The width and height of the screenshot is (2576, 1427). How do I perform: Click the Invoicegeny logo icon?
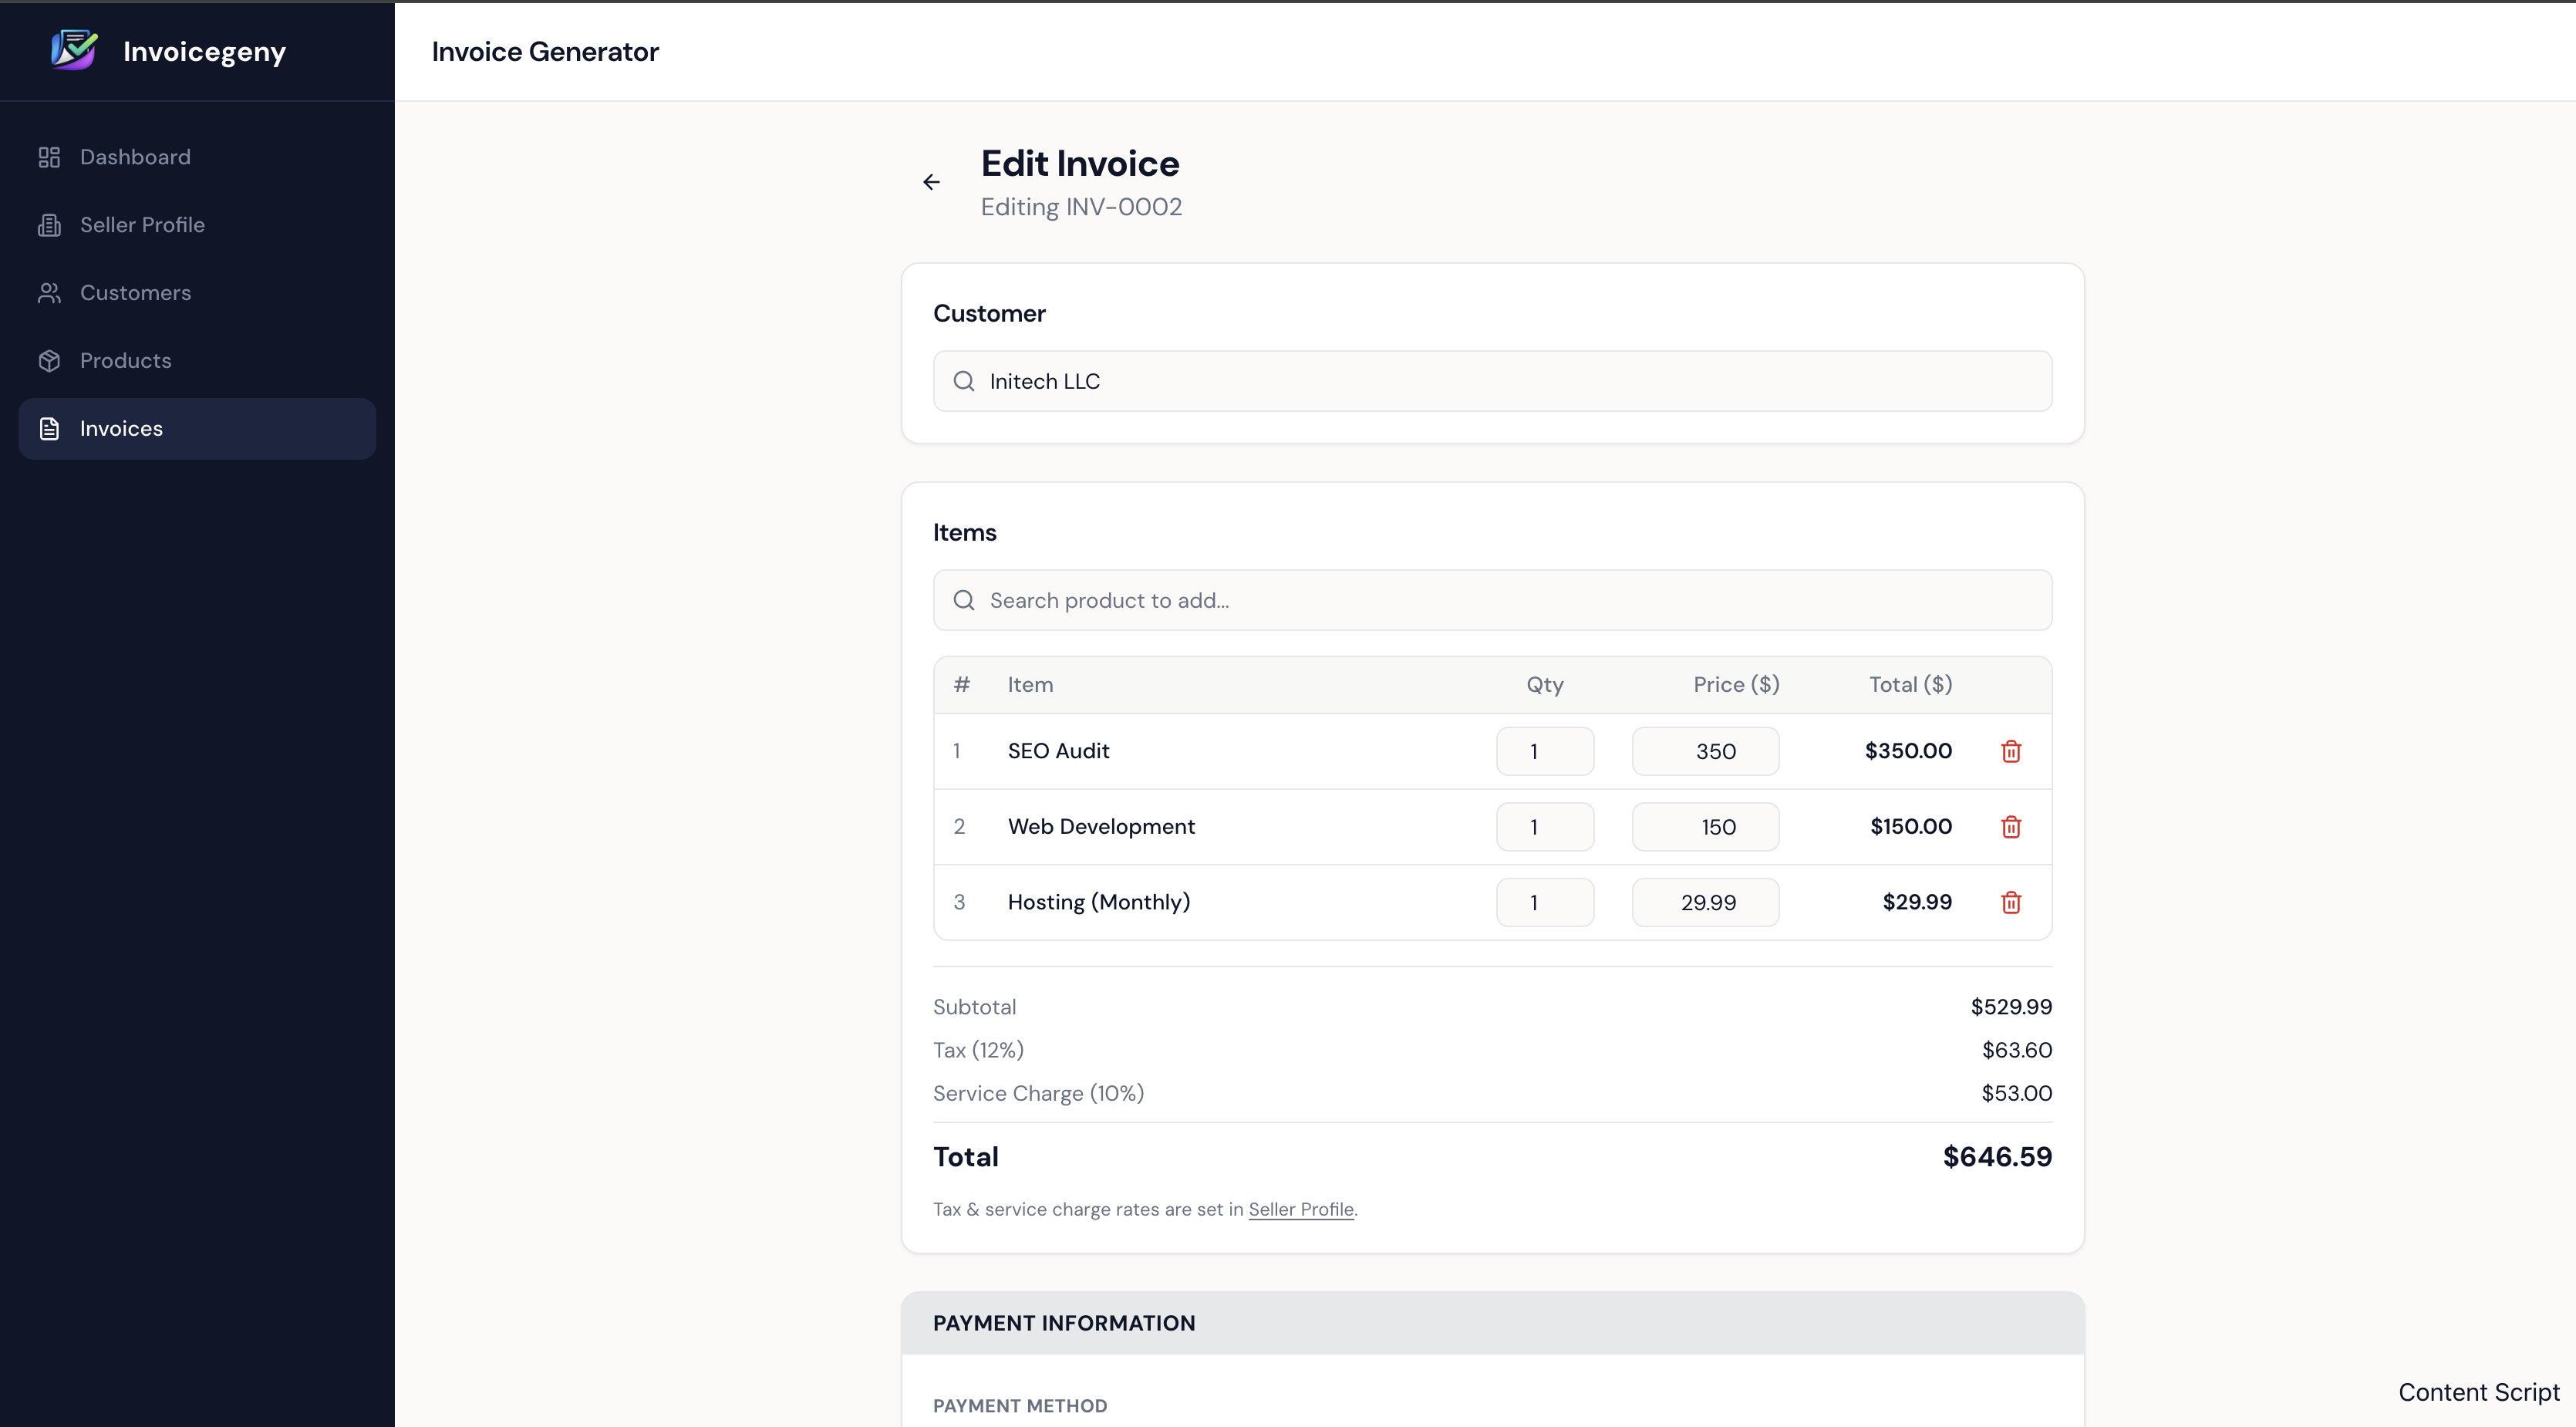73,49
